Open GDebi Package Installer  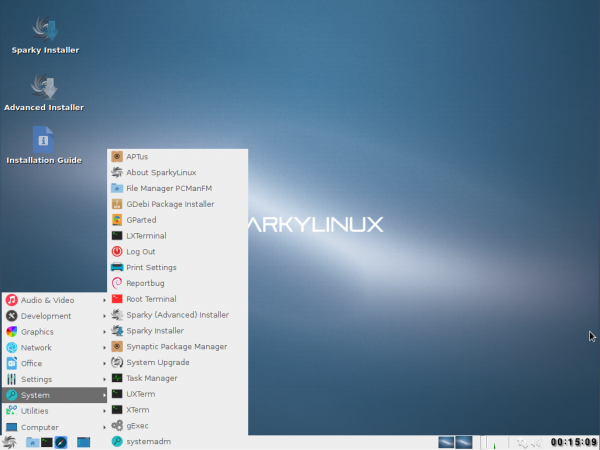(x=178, y=204)
